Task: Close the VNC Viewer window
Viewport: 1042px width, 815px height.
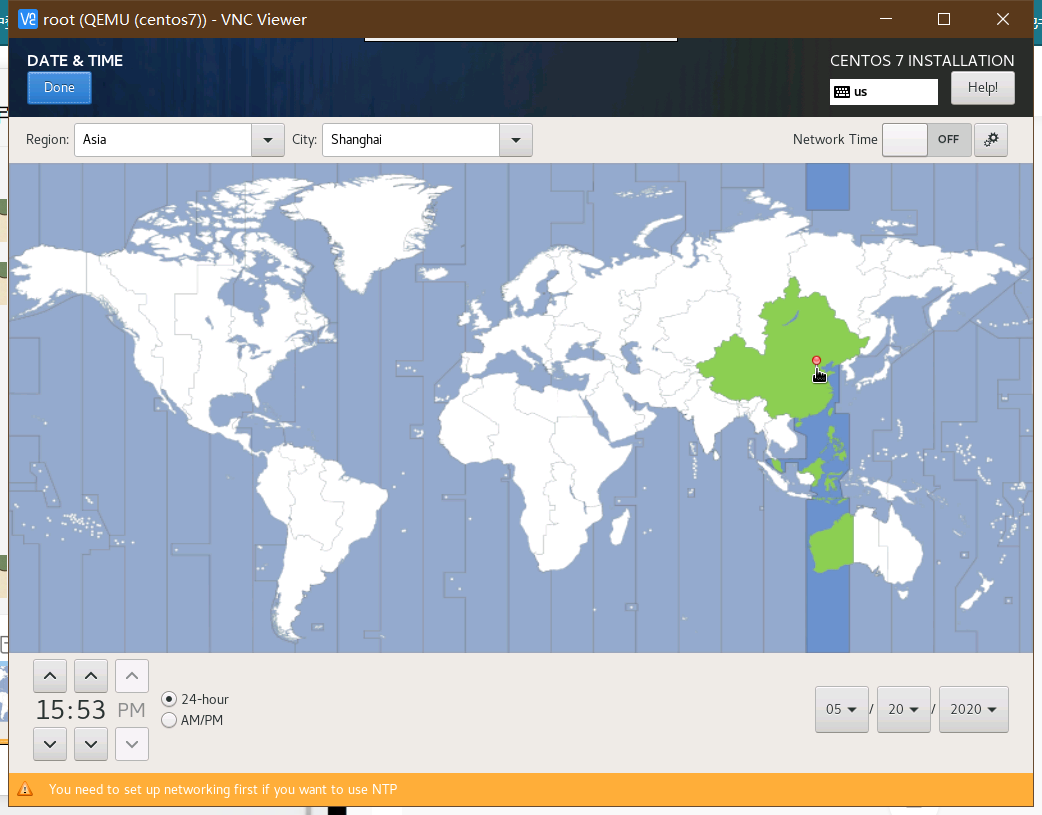Action: coord(1003,19)
